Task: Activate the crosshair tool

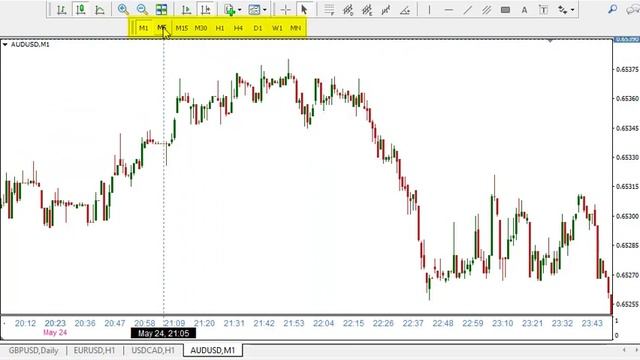Action: point(285,9)
